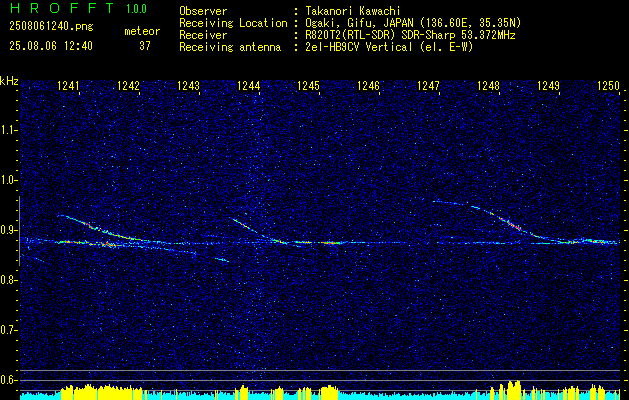
Task: Click the 1.1 kHz frequency label
Action: click(7, 130)
